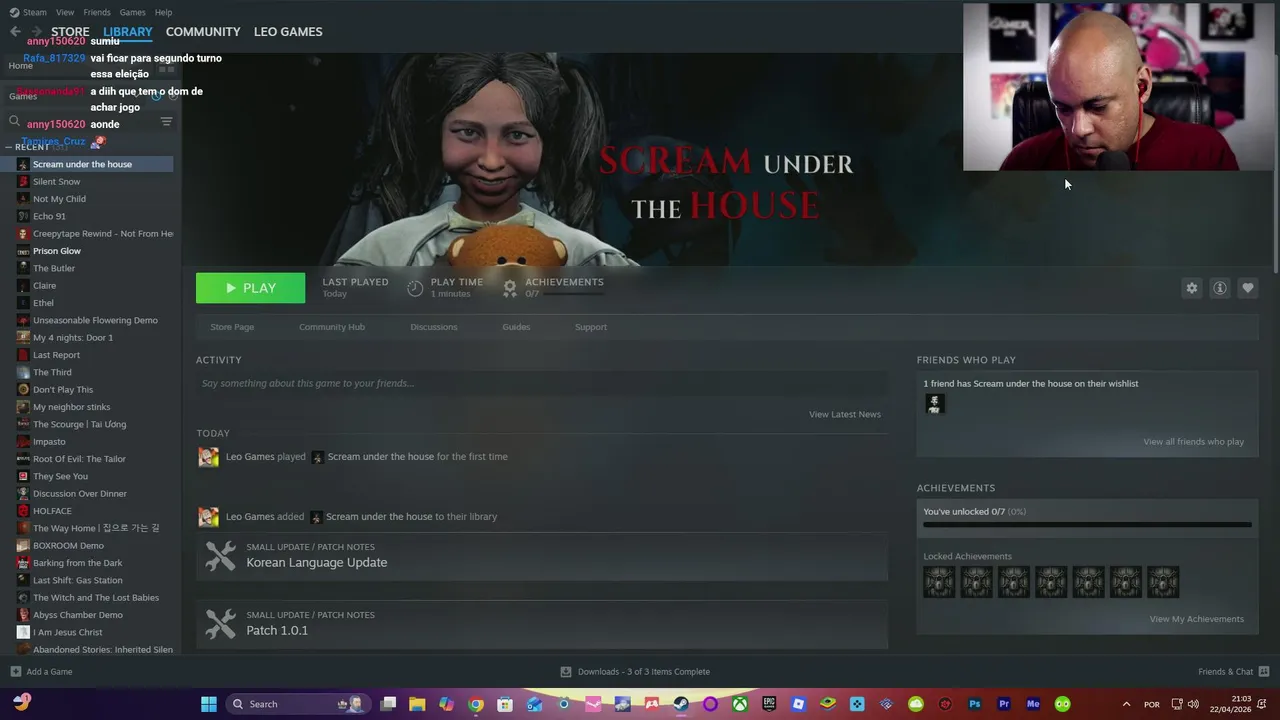Open the Guides link
Image resolution: width=1280 pixels, height=720 pixels.
(x=516, y=327)
